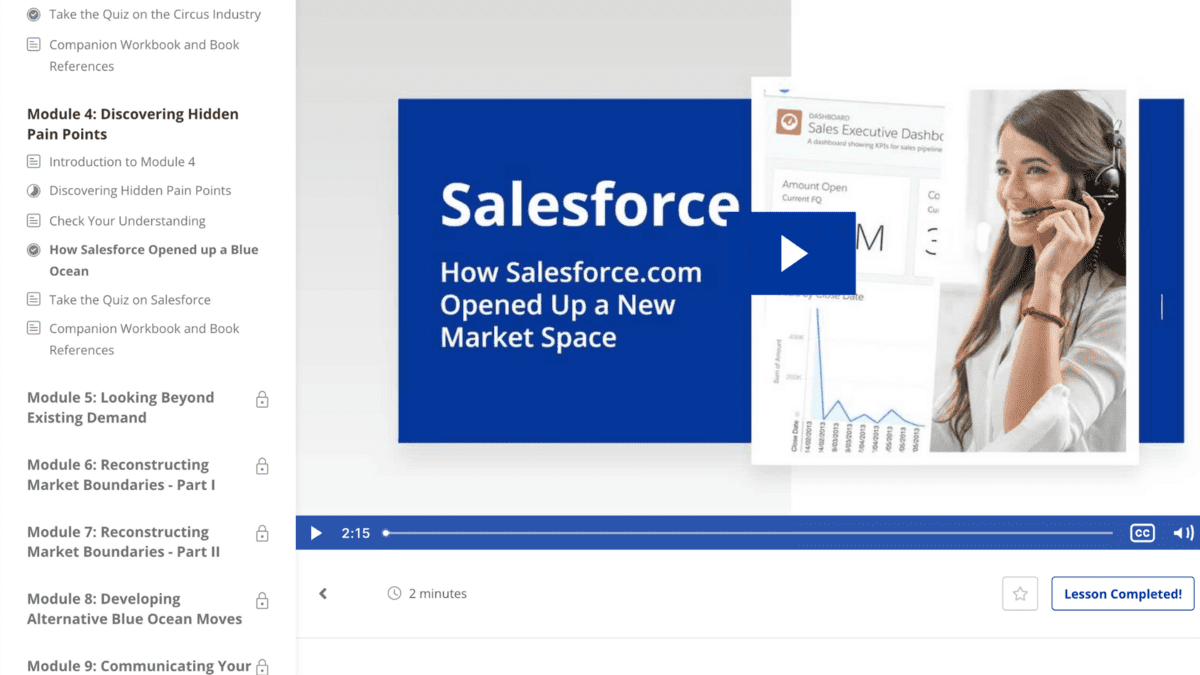1200x675 pixels.
Task: Click check icon beside How Salesforce Opened lesson
Action: pyautogui.click(x=34, y=250)
